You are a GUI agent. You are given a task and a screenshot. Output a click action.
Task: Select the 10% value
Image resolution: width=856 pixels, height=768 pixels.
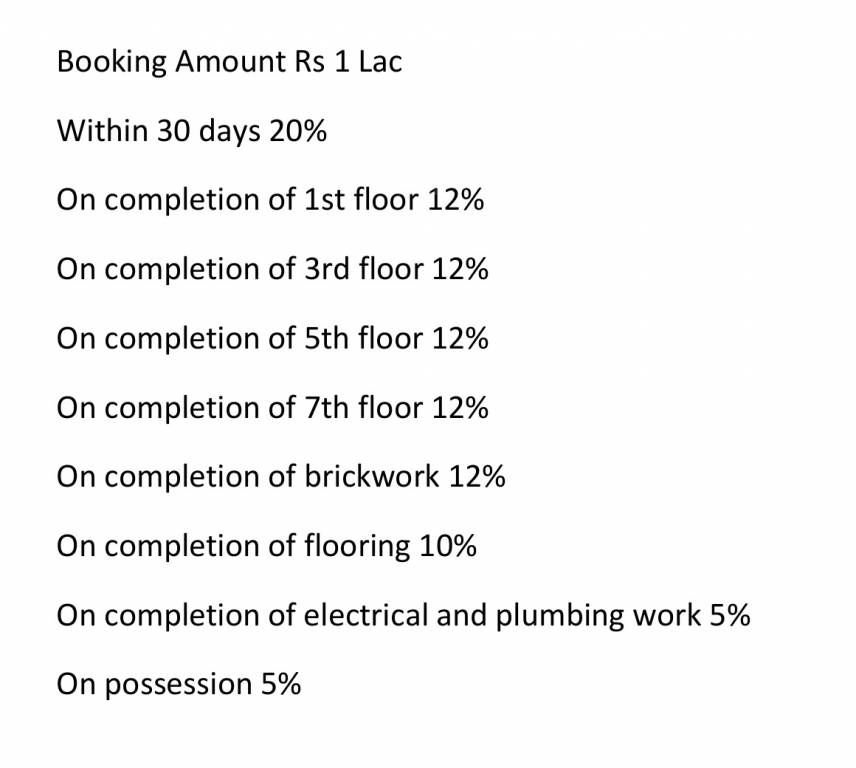tap(448, 546)
